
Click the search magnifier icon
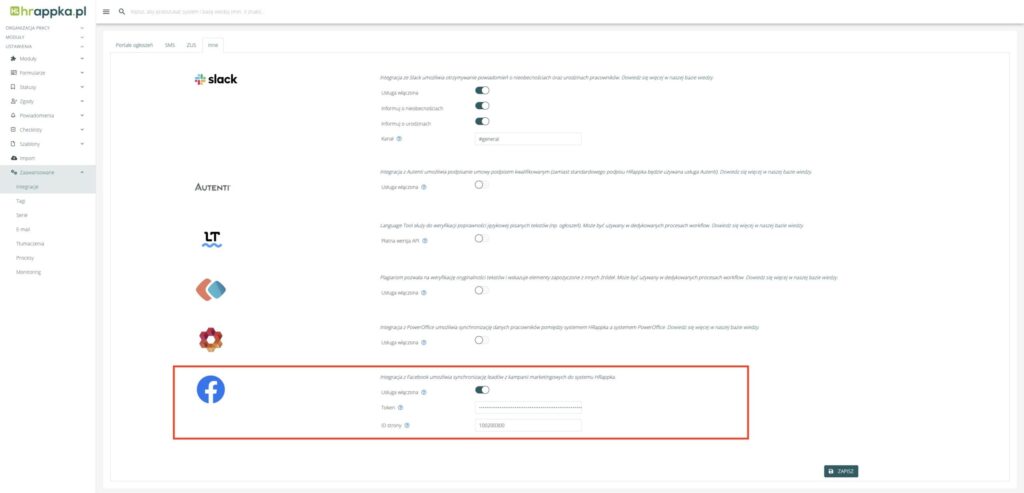(x=122, y=11)
